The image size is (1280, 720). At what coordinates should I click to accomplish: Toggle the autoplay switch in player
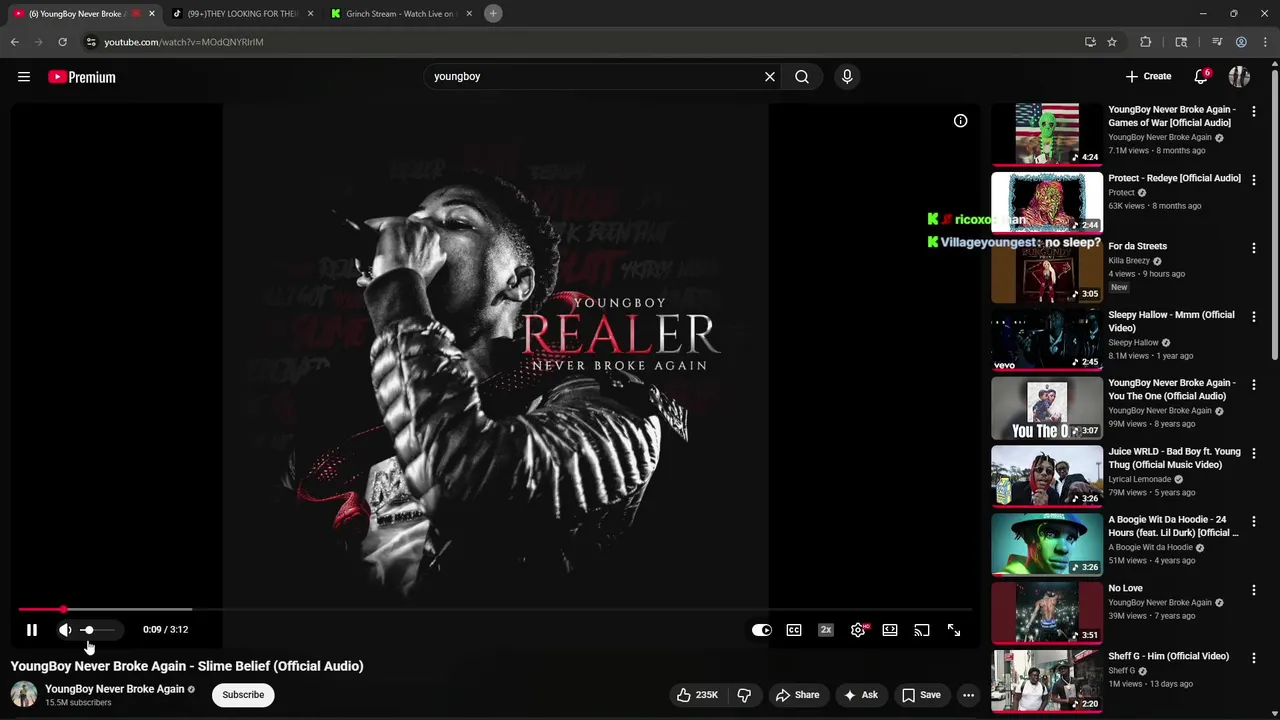[761, 630]
